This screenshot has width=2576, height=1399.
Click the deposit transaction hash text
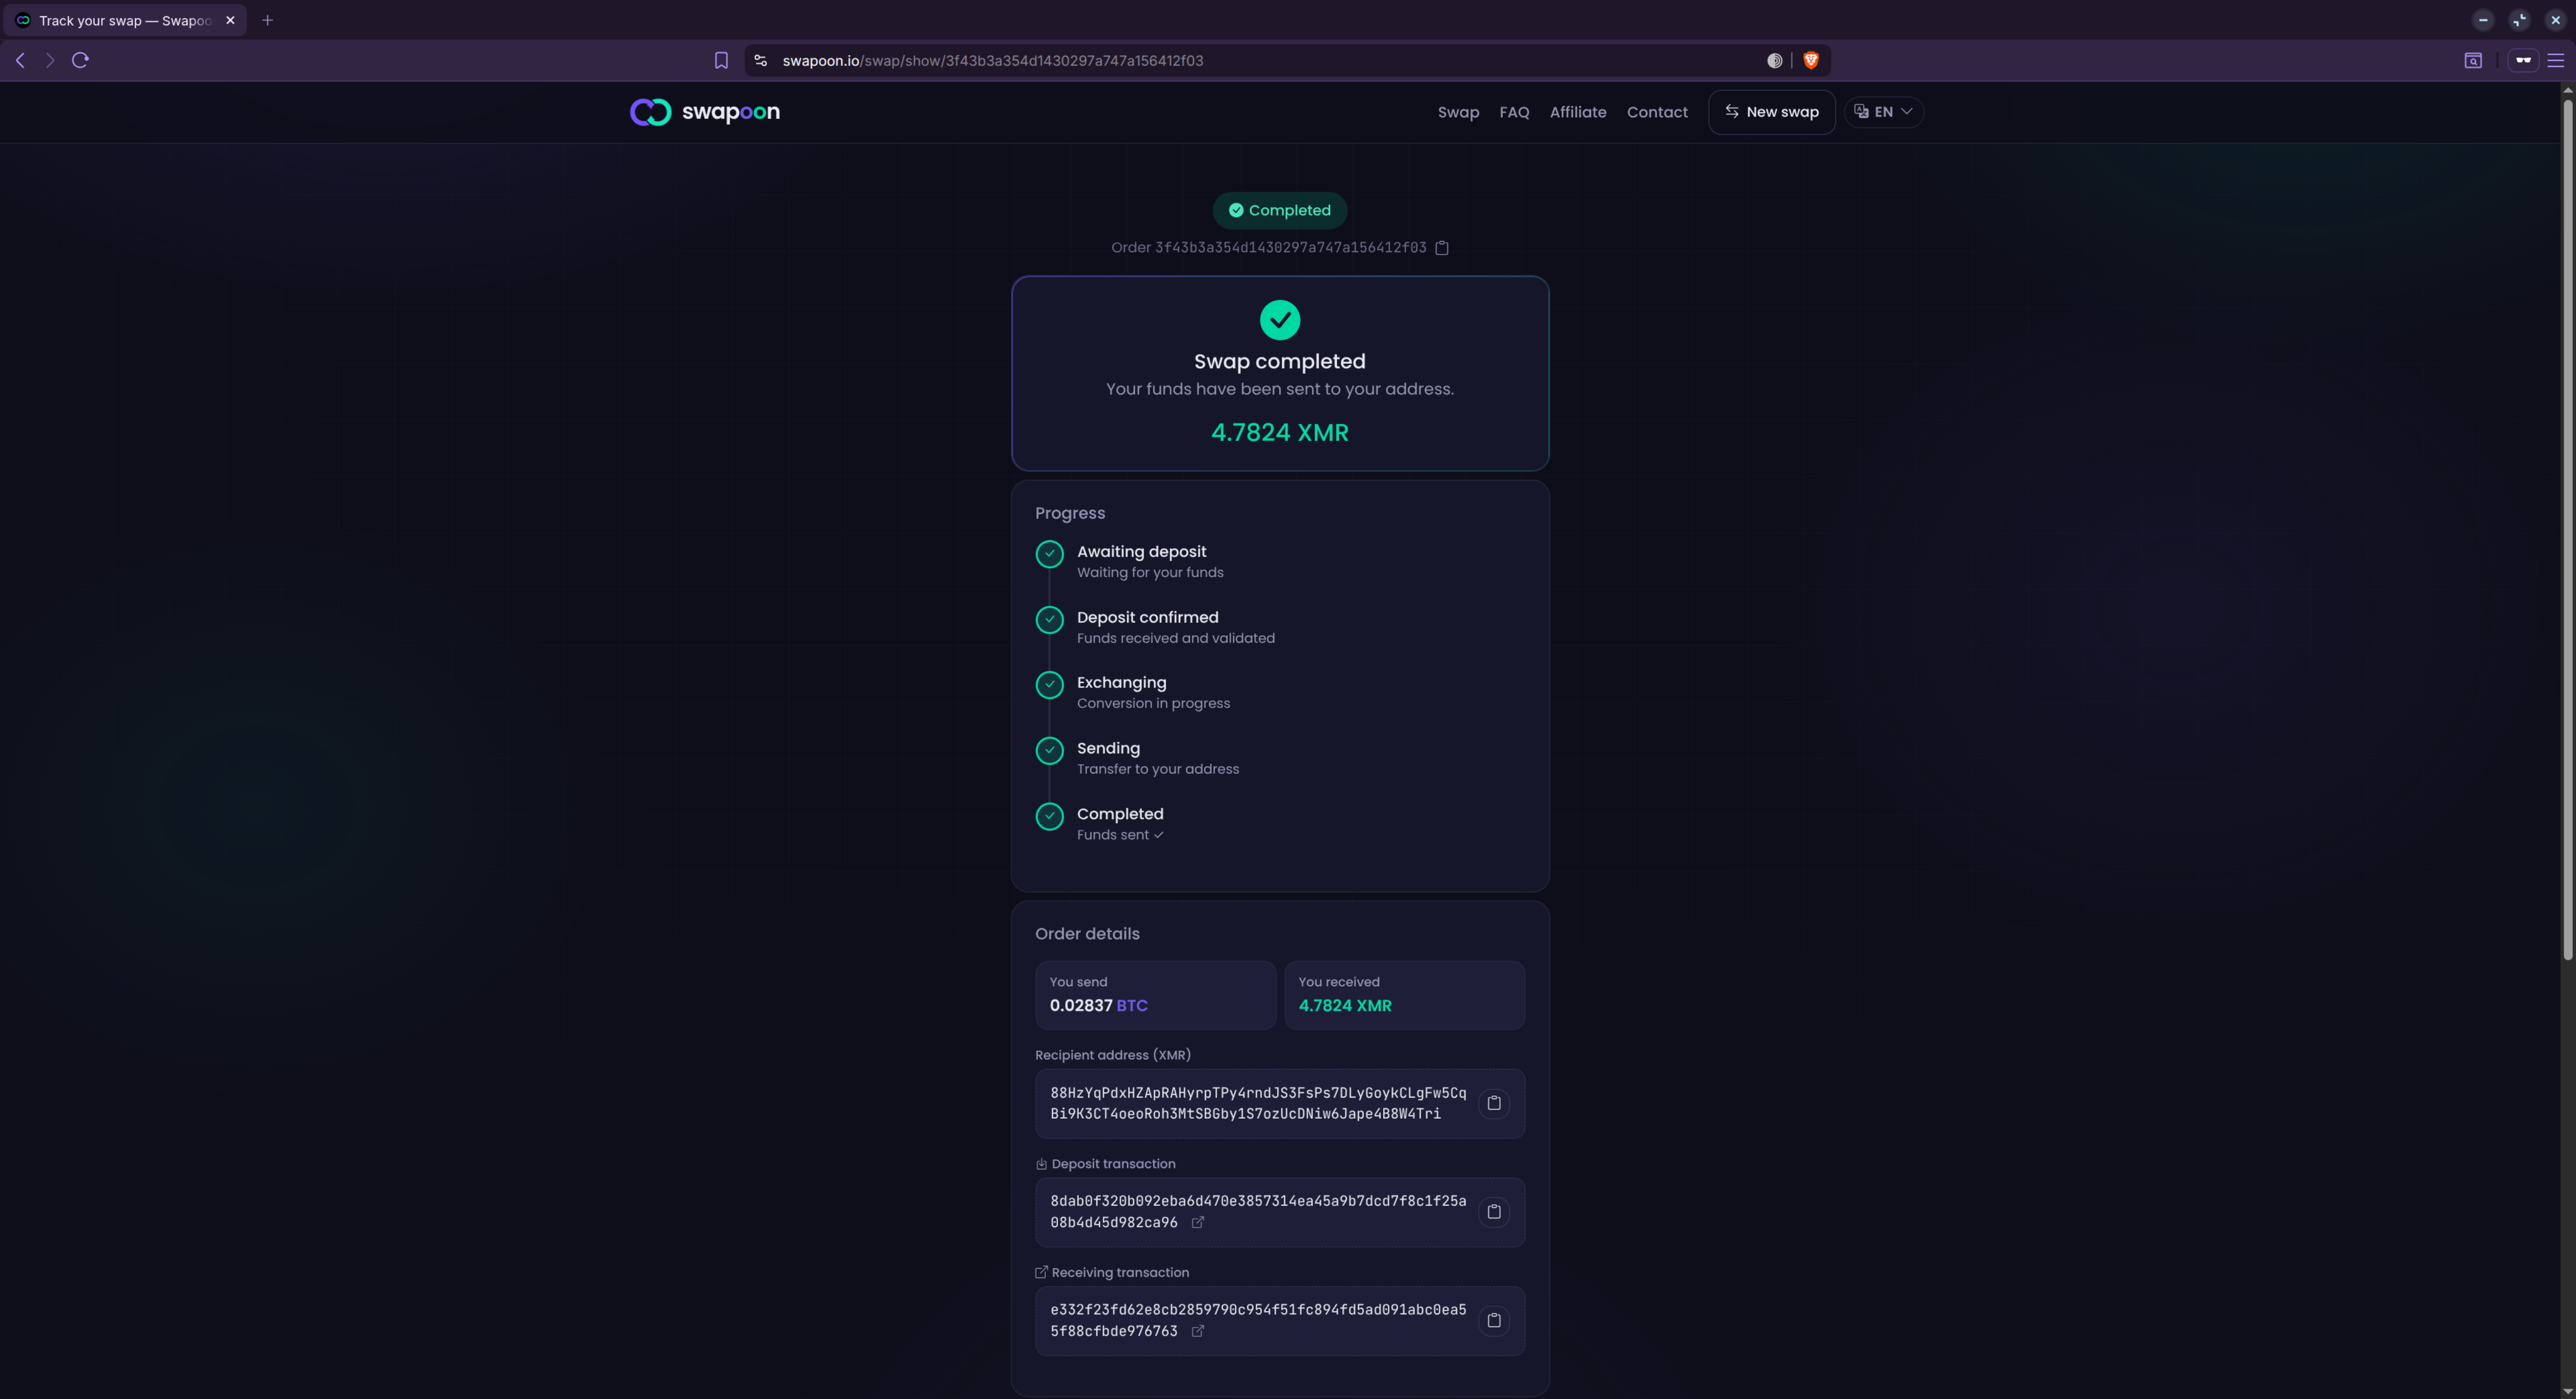tap(1258, 1212)
